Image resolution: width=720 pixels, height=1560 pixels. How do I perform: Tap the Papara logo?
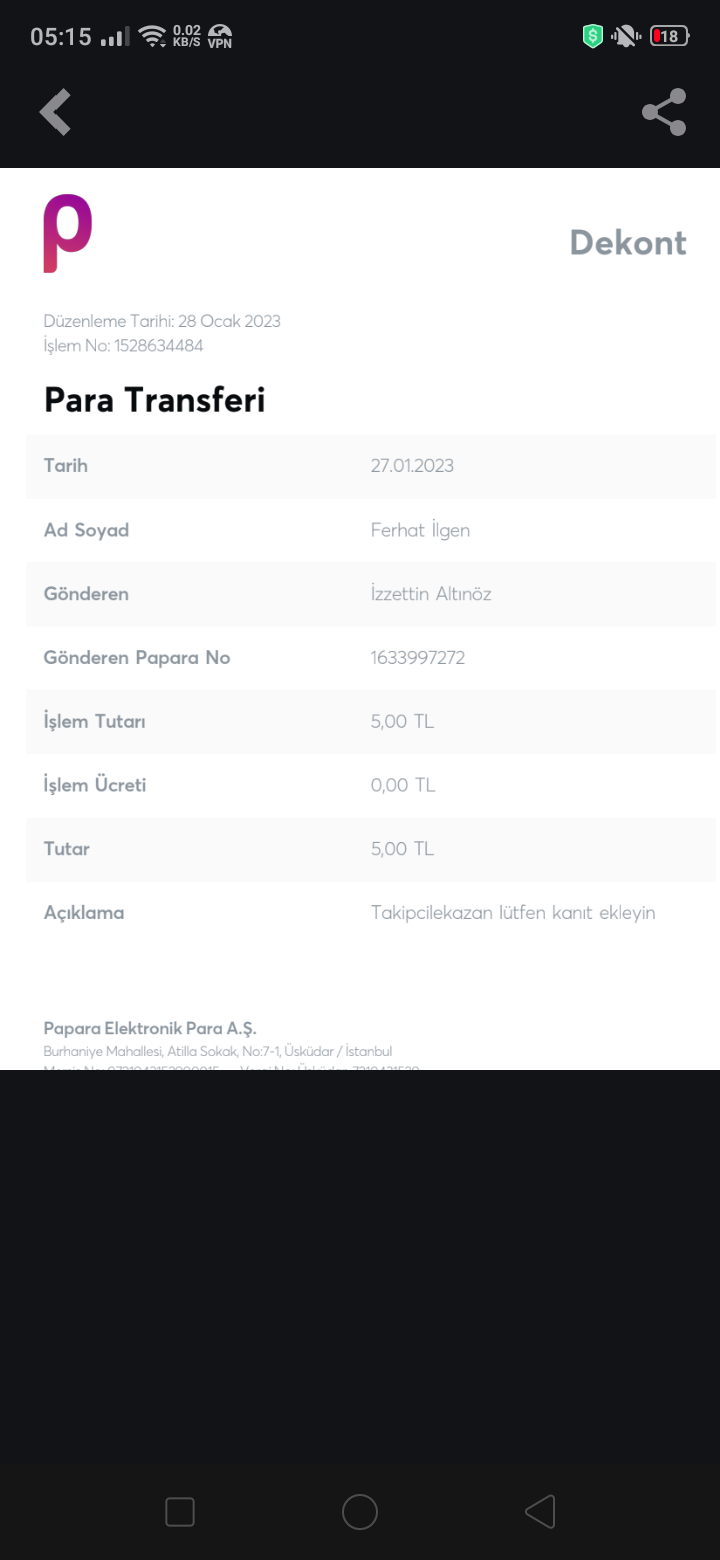[x=67, y=233]
